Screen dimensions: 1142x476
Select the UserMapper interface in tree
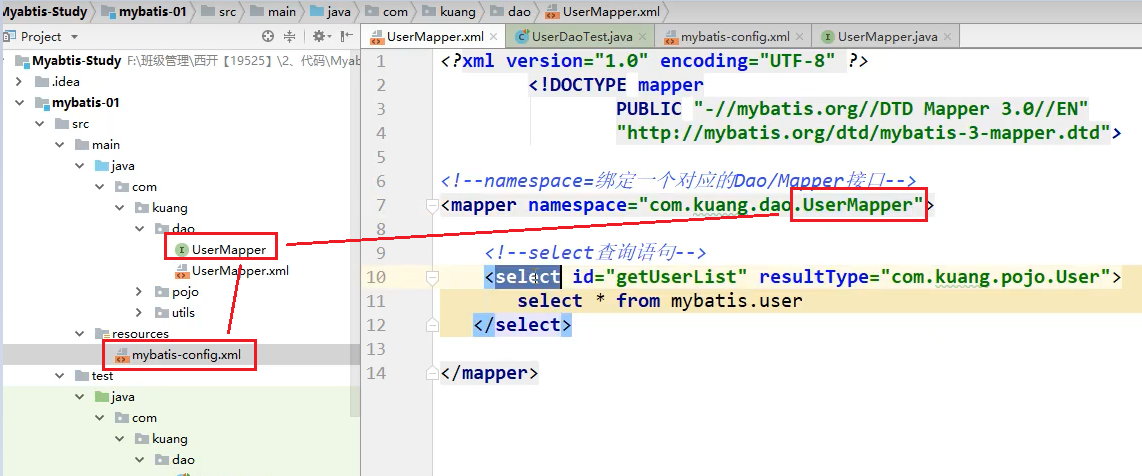pos(221,250)
